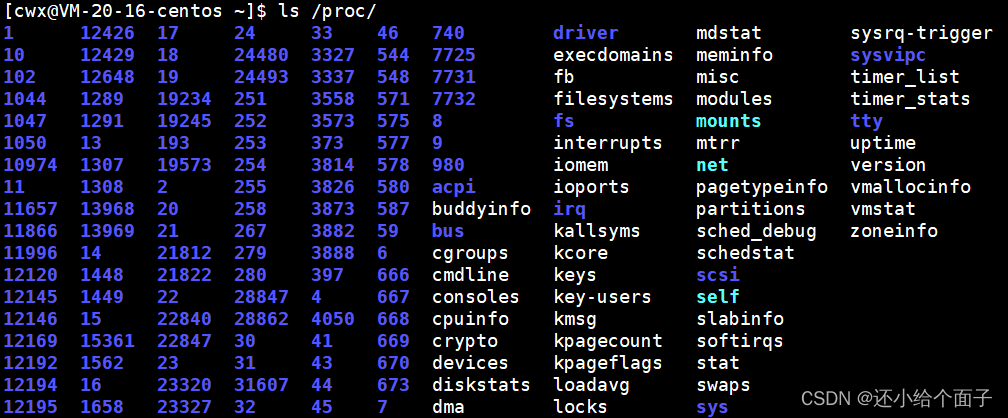Click the 'consoles' entry
The width and height of the screenshot is (1008, 418).
pos(476,296)
